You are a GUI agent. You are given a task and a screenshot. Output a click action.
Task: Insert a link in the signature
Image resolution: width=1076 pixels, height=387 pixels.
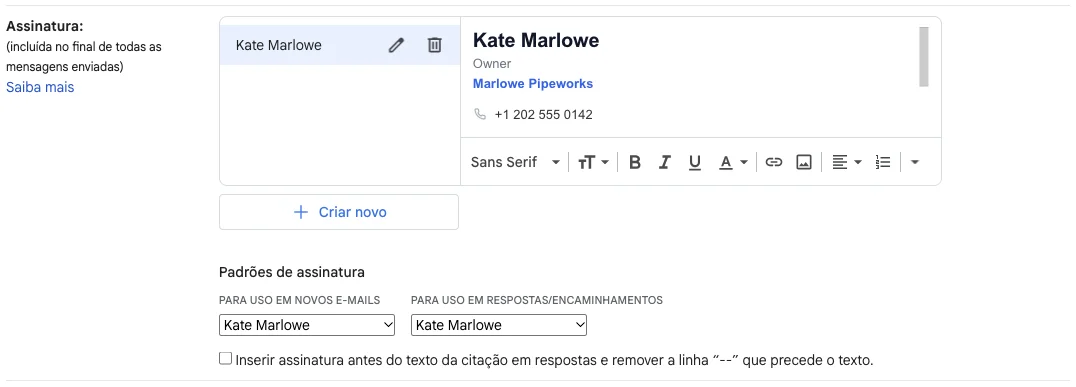point(774,163)
